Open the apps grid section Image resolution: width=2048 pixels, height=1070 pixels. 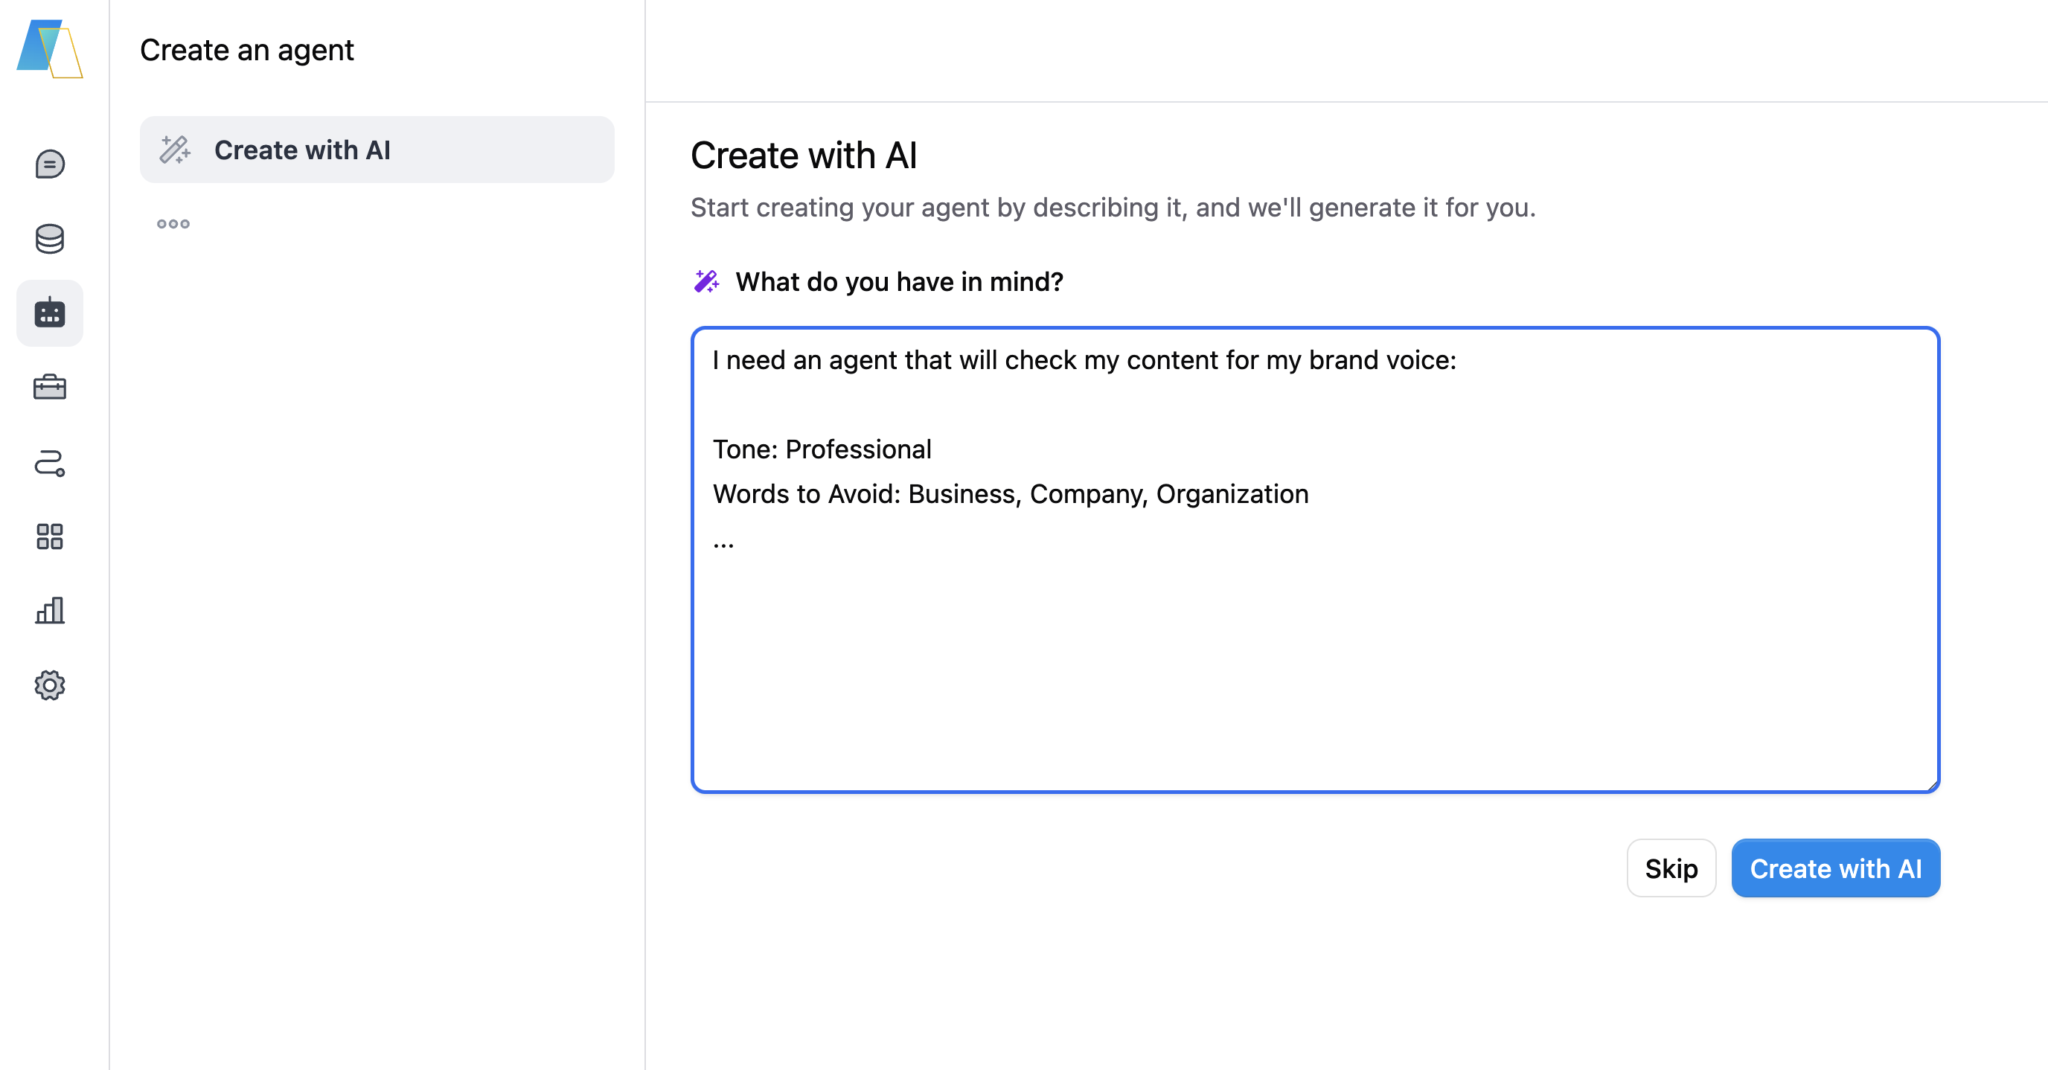[49, 536]
